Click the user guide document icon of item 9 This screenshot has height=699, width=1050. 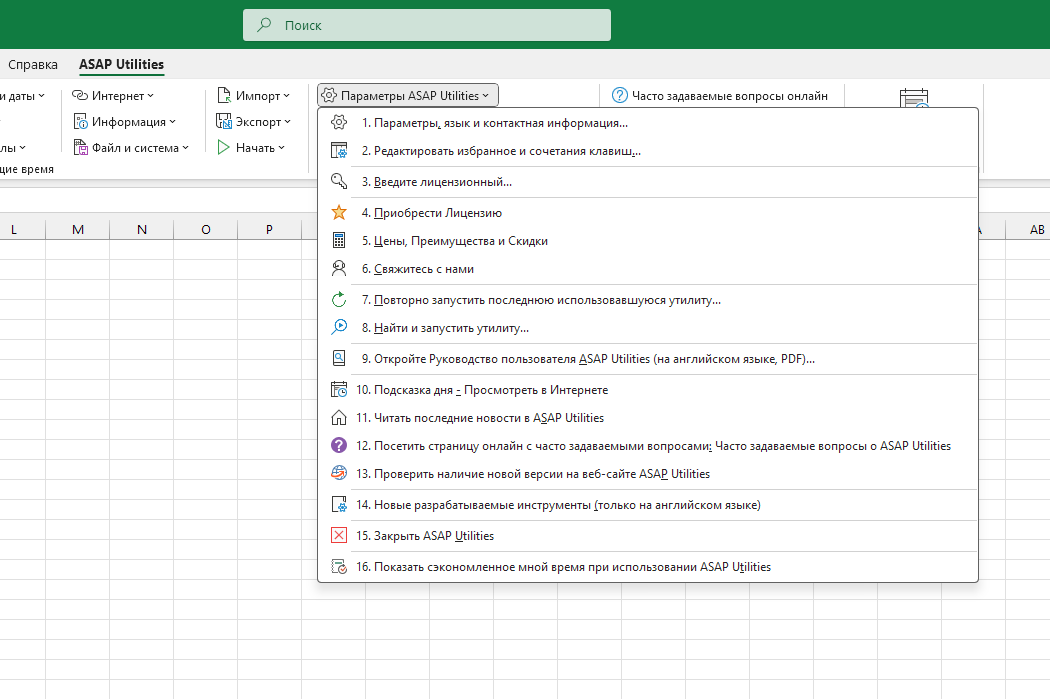[x=339, y=359]
